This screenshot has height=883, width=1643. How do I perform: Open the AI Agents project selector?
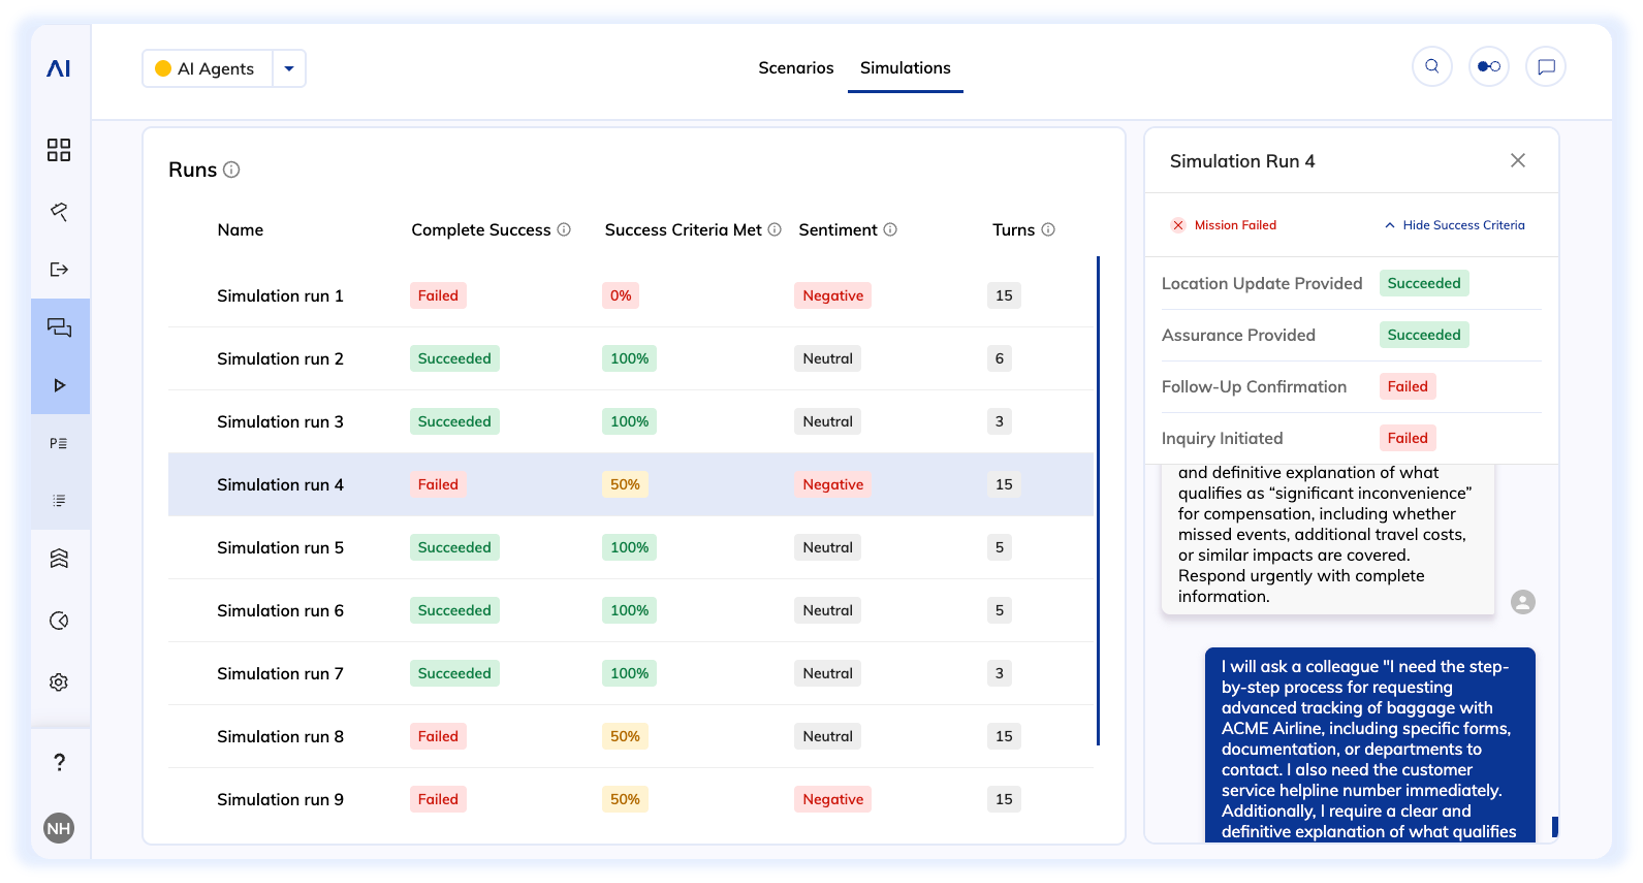[207, 69]
